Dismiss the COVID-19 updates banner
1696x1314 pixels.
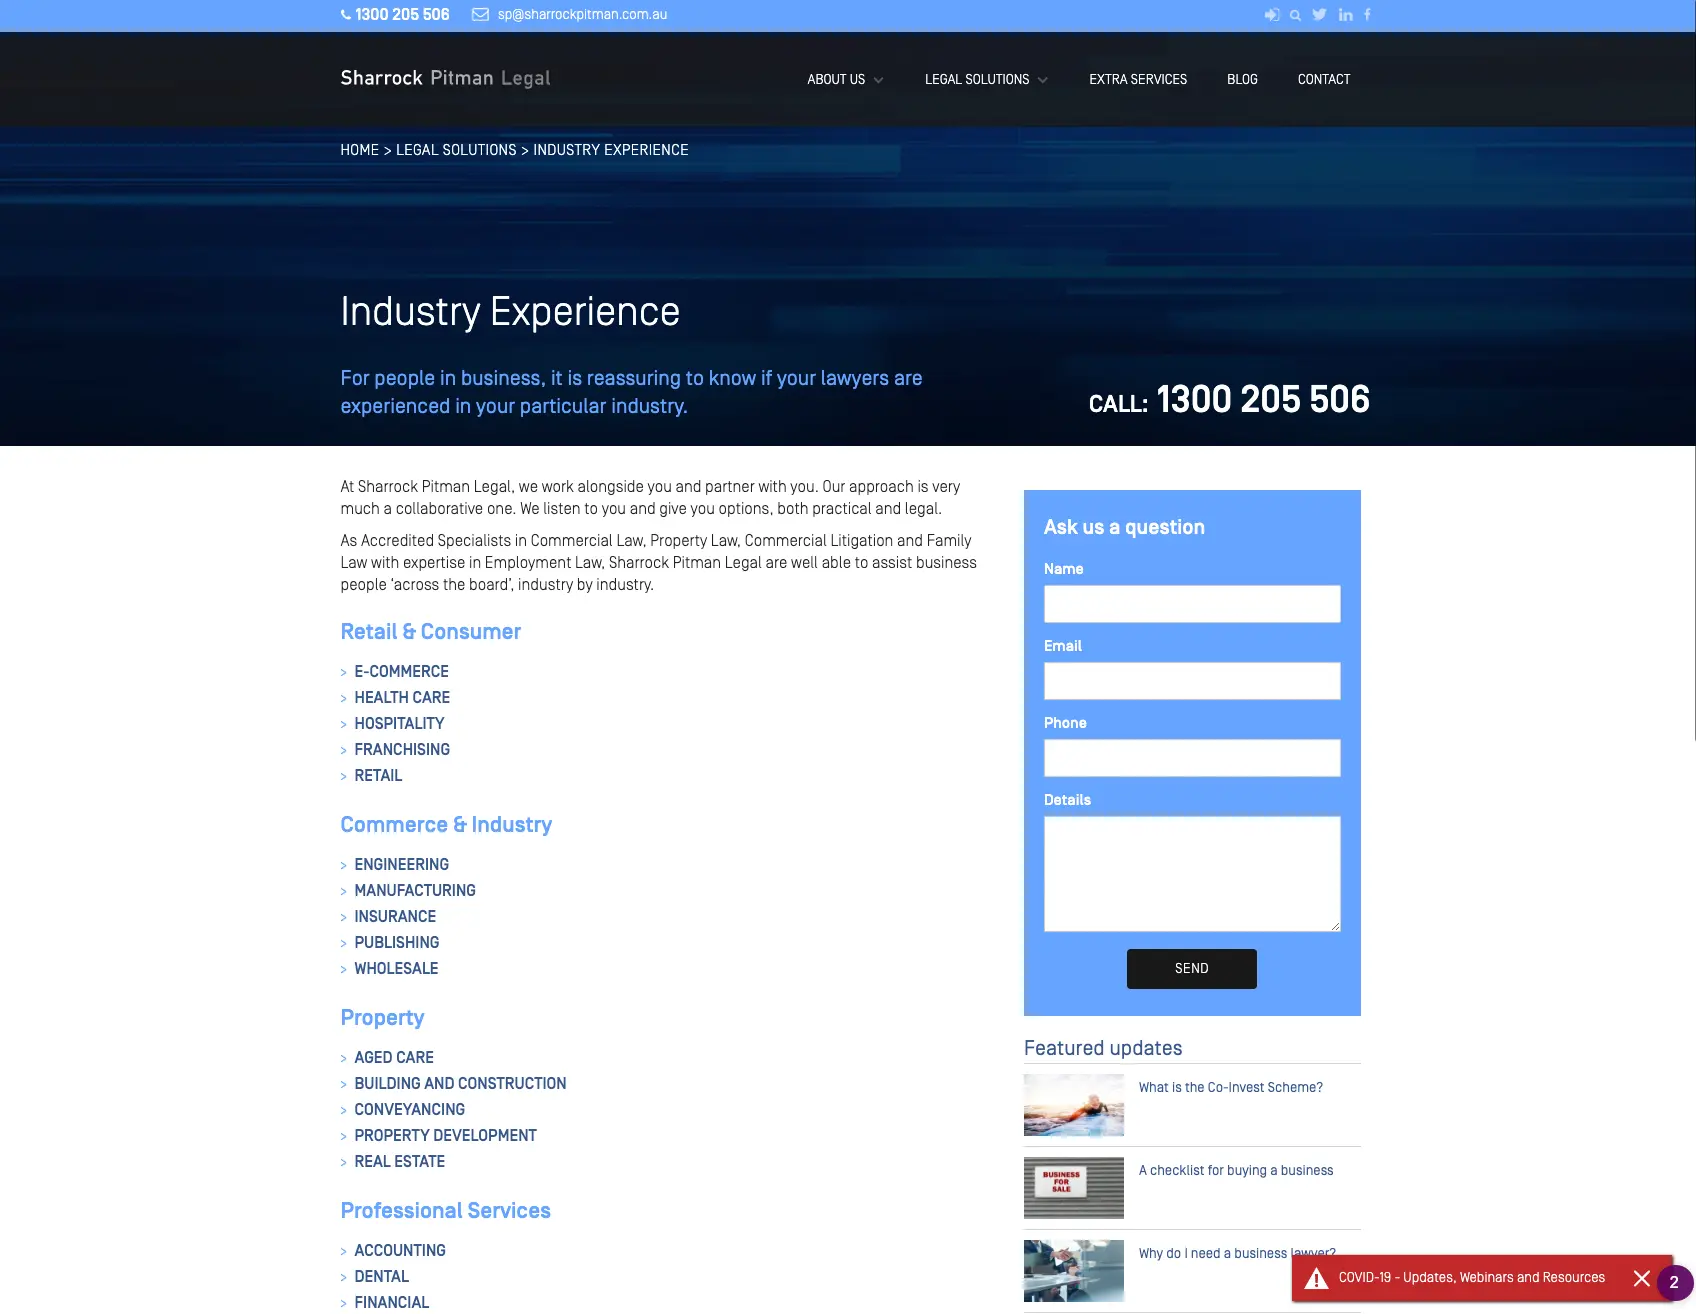(x=1641, y=1278)
